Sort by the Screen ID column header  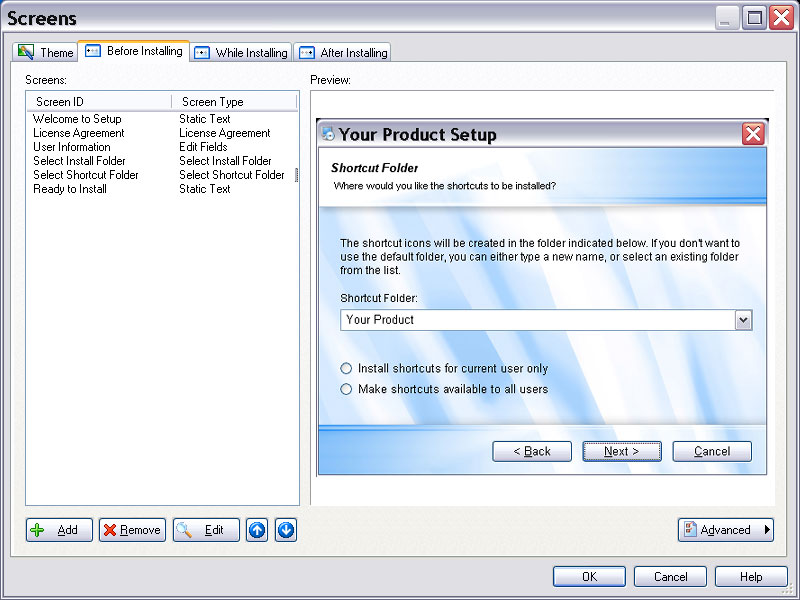[99, 102]
